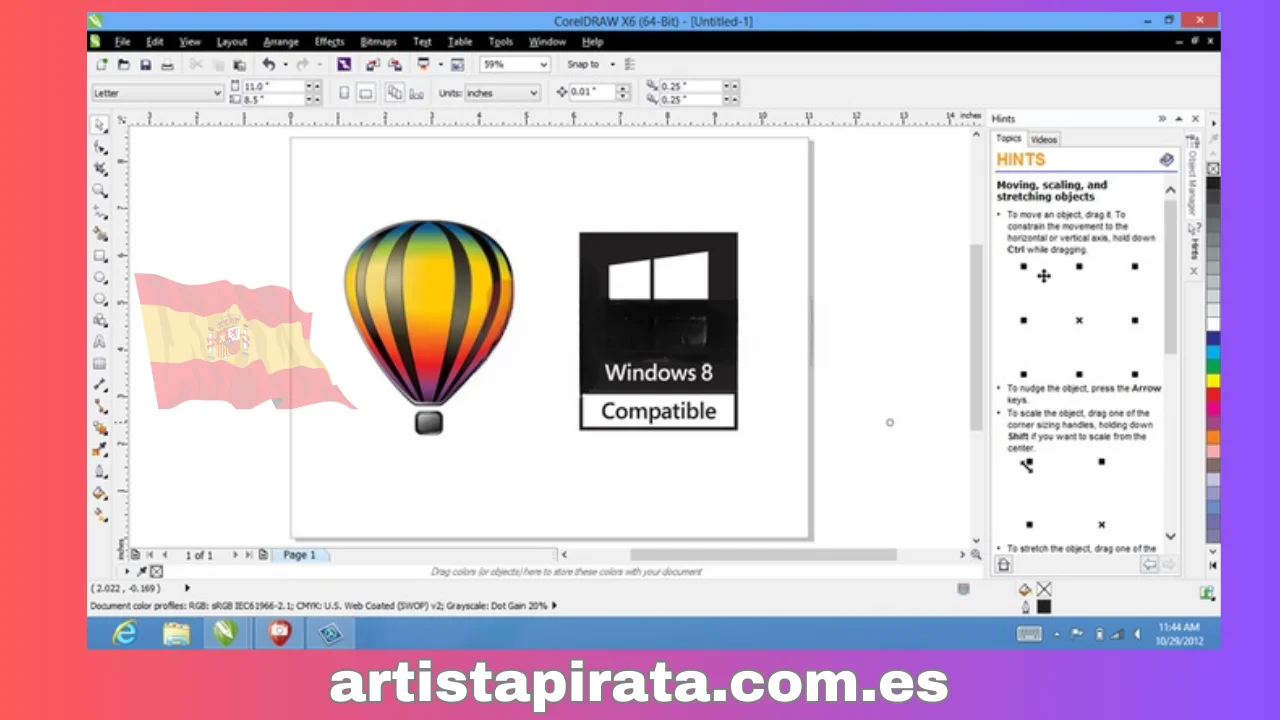
Task: Select the Basic Shapes tool
Action: tap(100, 321)
